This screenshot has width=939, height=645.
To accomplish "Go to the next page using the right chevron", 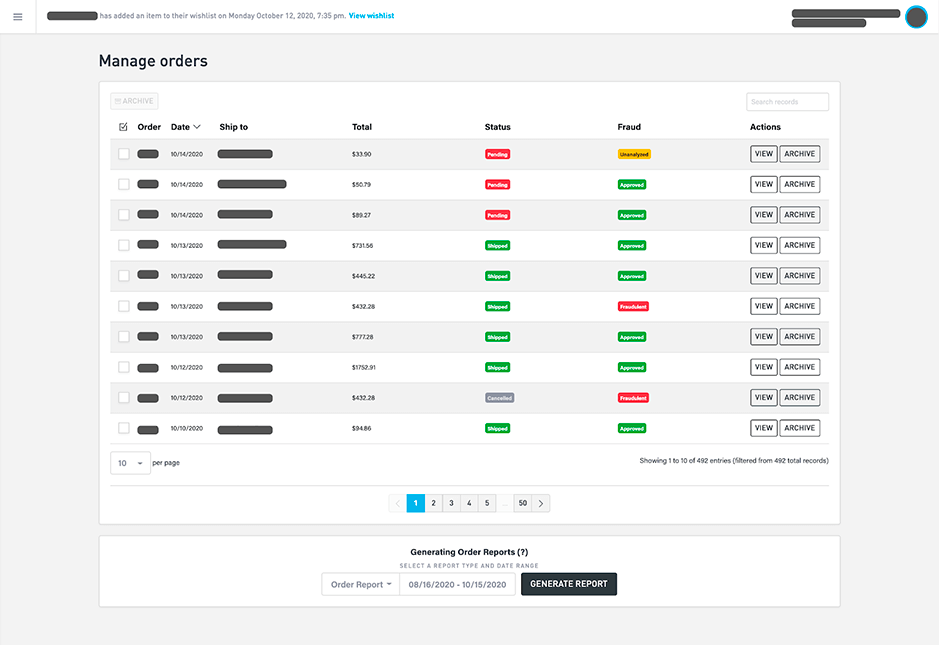I will coord(538,503).
